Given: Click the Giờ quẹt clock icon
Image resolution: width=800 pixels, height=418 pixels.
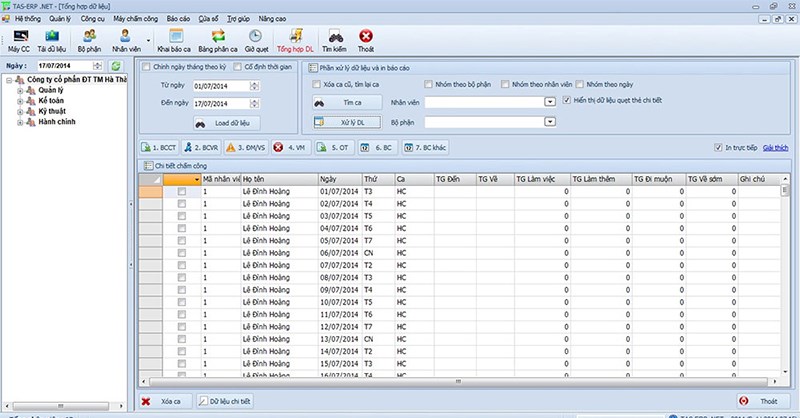Looking at the screenshot, I should tap(256, 40).
